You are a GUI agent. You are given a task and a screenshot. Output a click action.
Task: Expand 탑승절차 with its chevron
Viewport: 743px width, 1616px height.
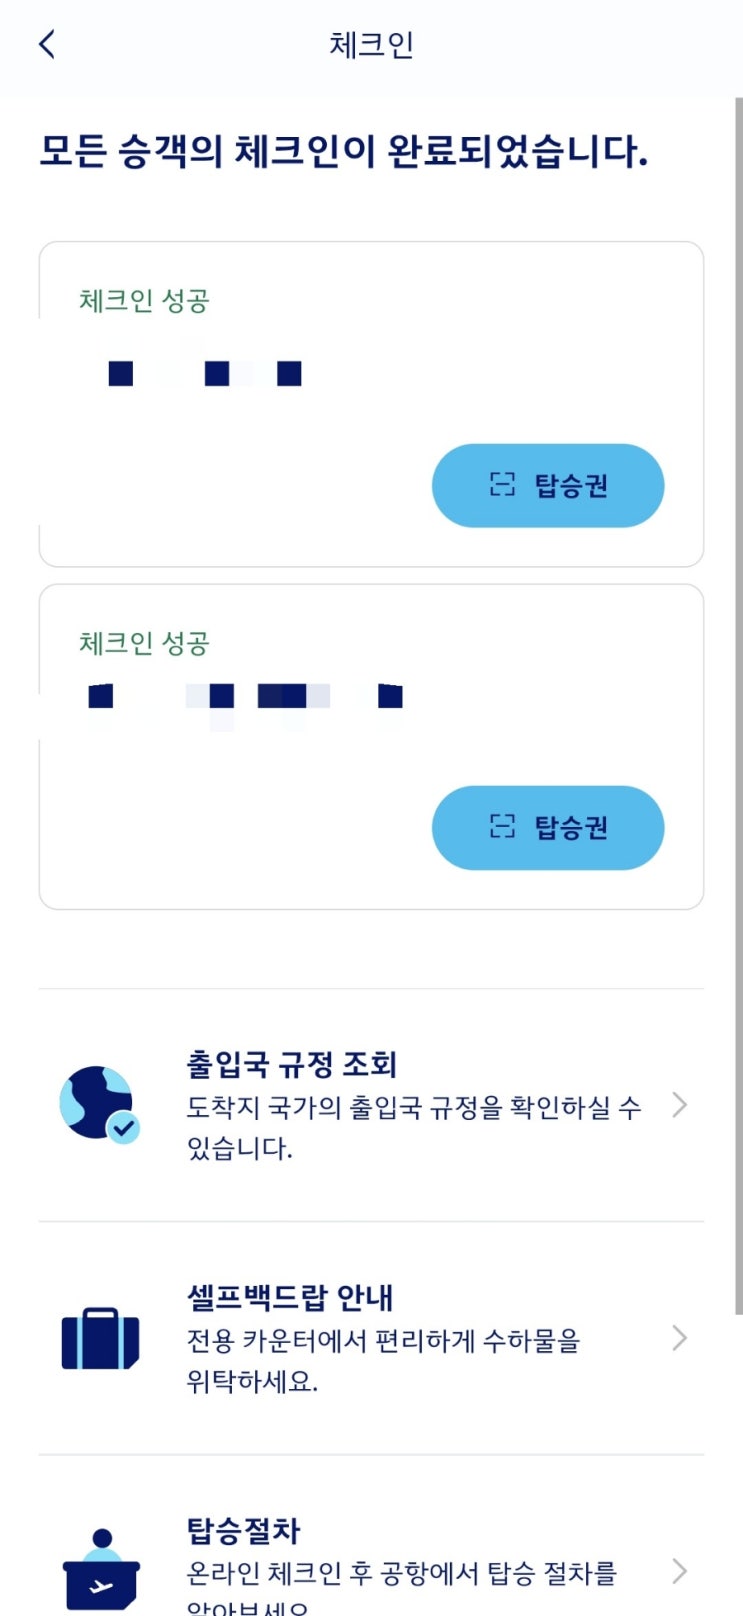[x=680, y=1570]
